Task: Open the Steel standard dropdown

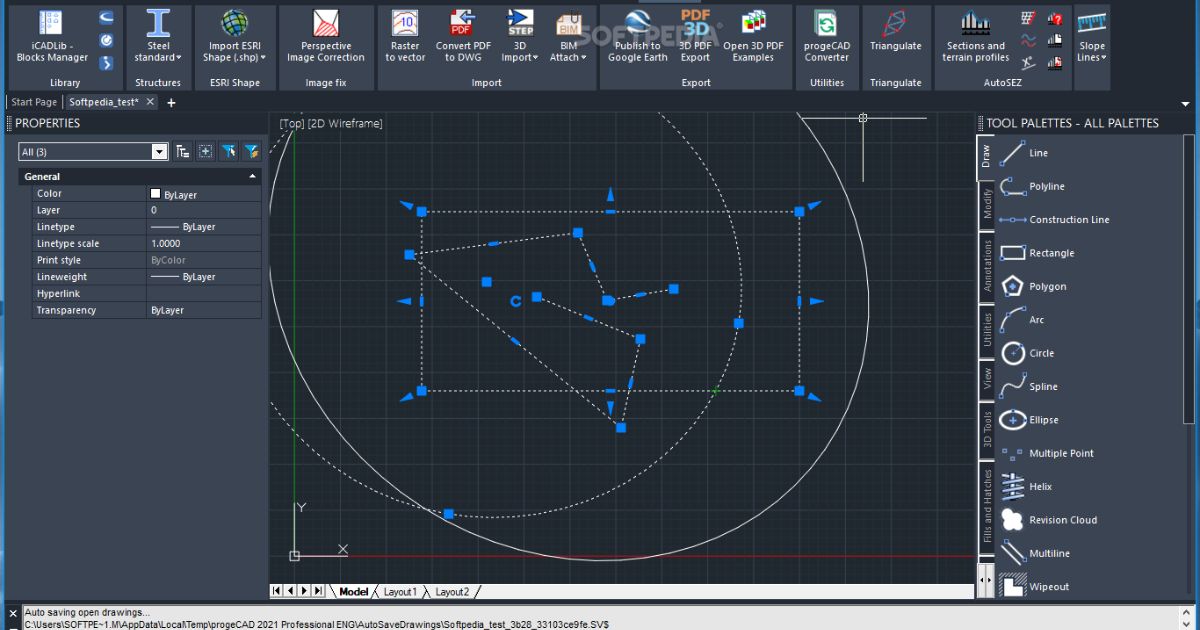Action: click(158, 37)
